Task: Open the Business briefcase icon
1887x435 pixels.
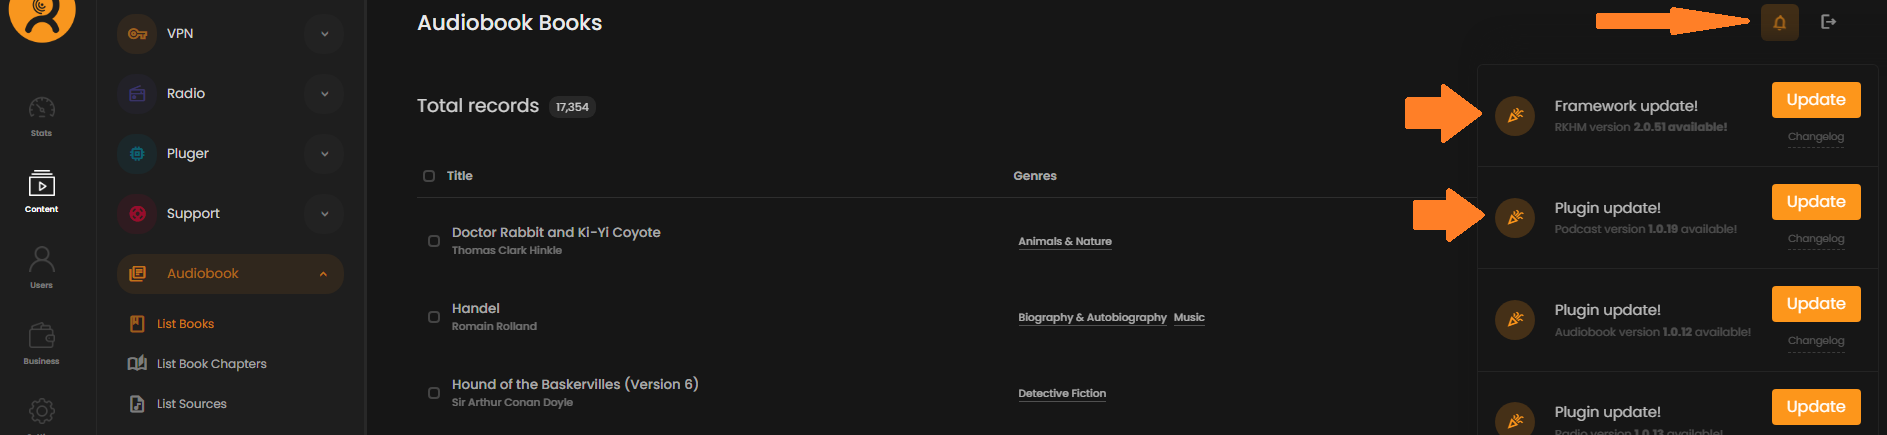Action: point(41,344)
